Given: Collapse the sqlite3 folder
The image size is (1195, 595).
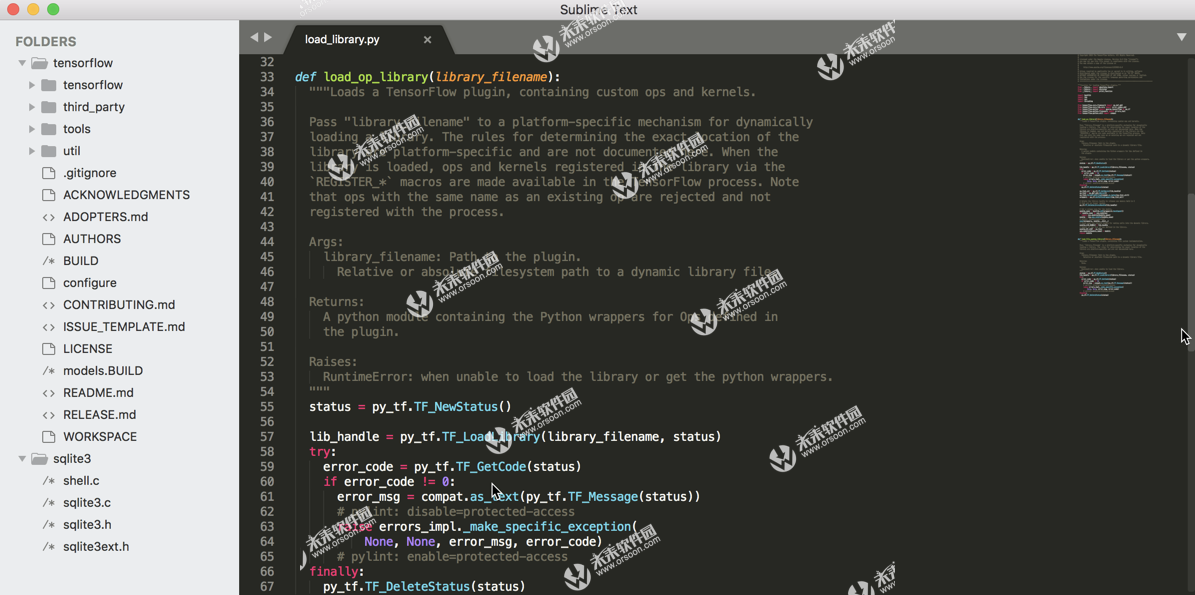Looking at the screenshot, I should click(22, 459).
